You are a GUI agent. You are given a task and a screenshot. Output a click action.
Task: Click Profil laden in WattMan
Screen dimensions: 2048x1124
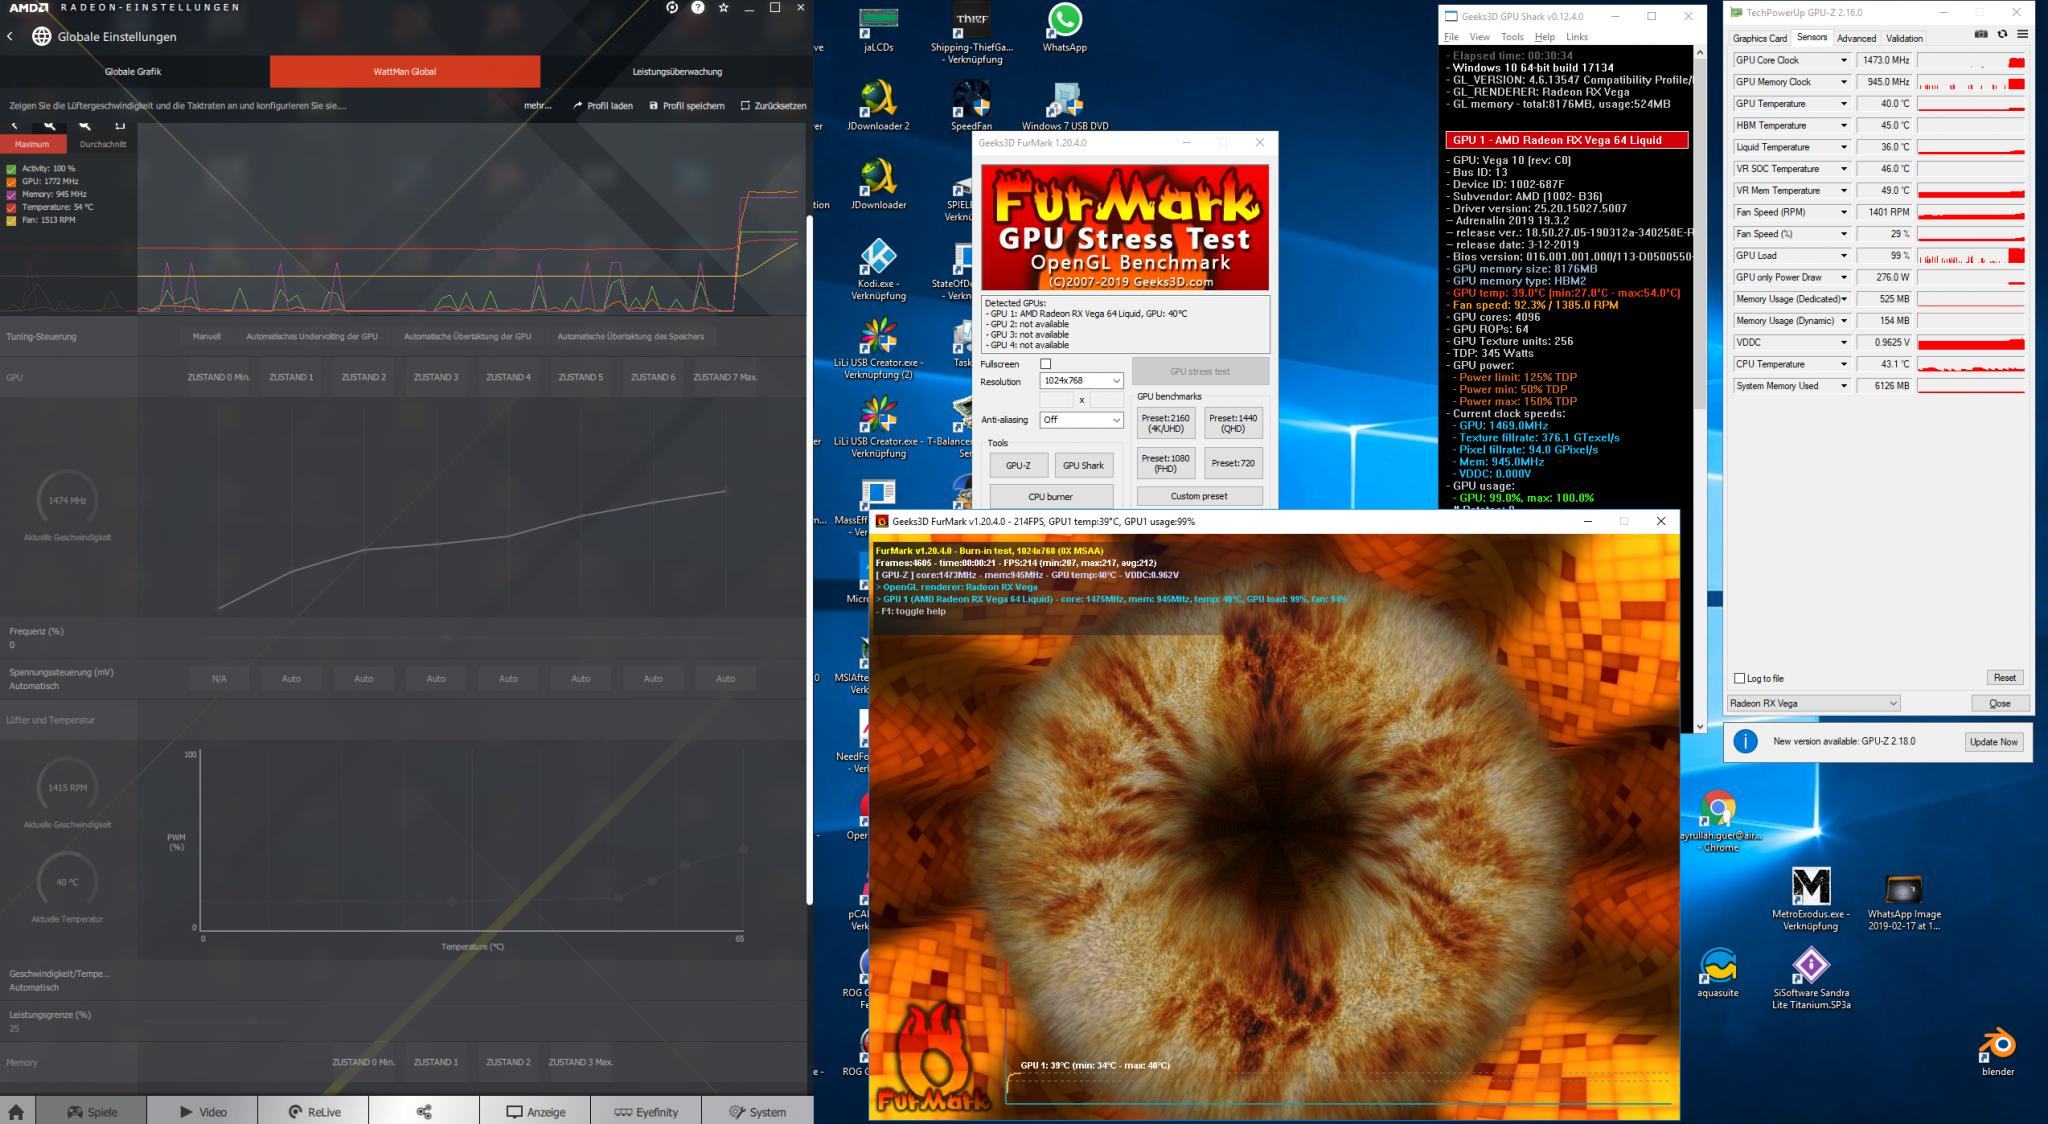[x=603, y=106]
